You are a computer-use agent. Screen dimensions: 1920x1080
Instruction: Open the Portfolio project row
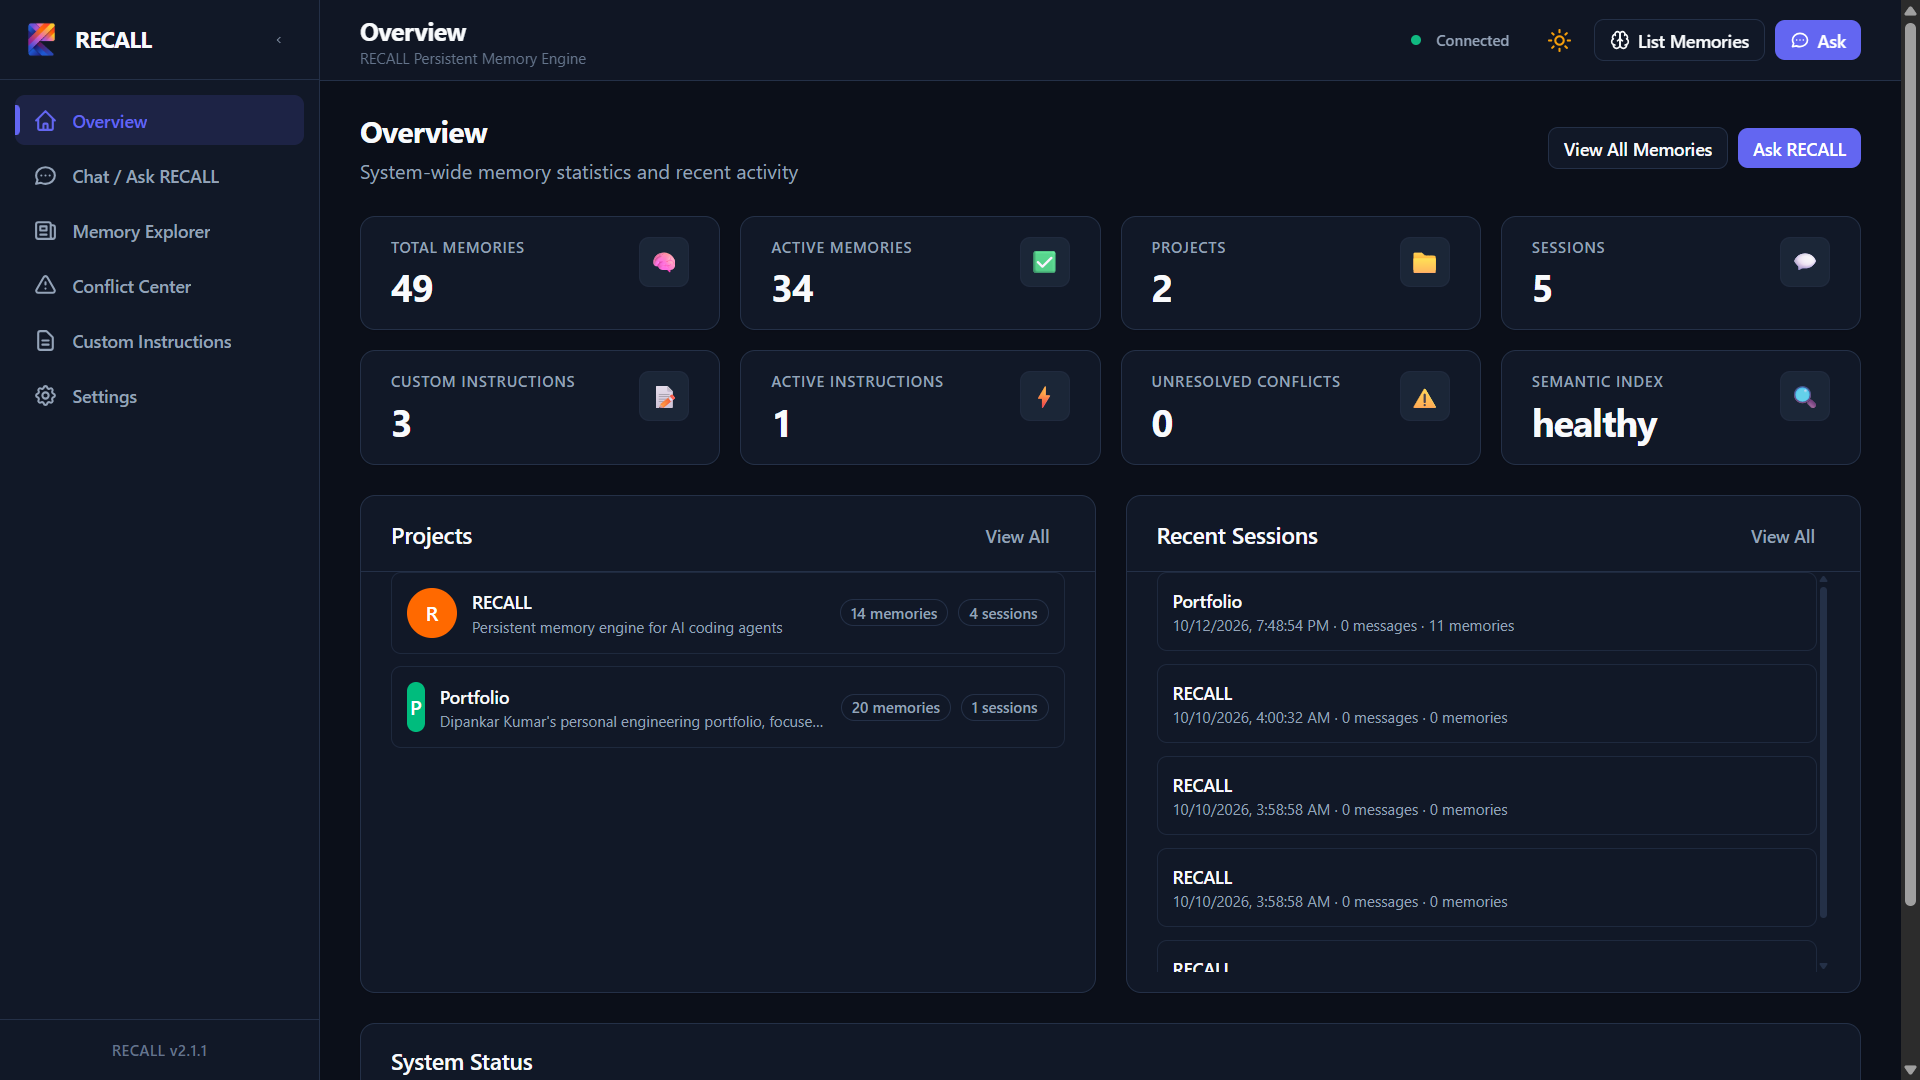727,707
